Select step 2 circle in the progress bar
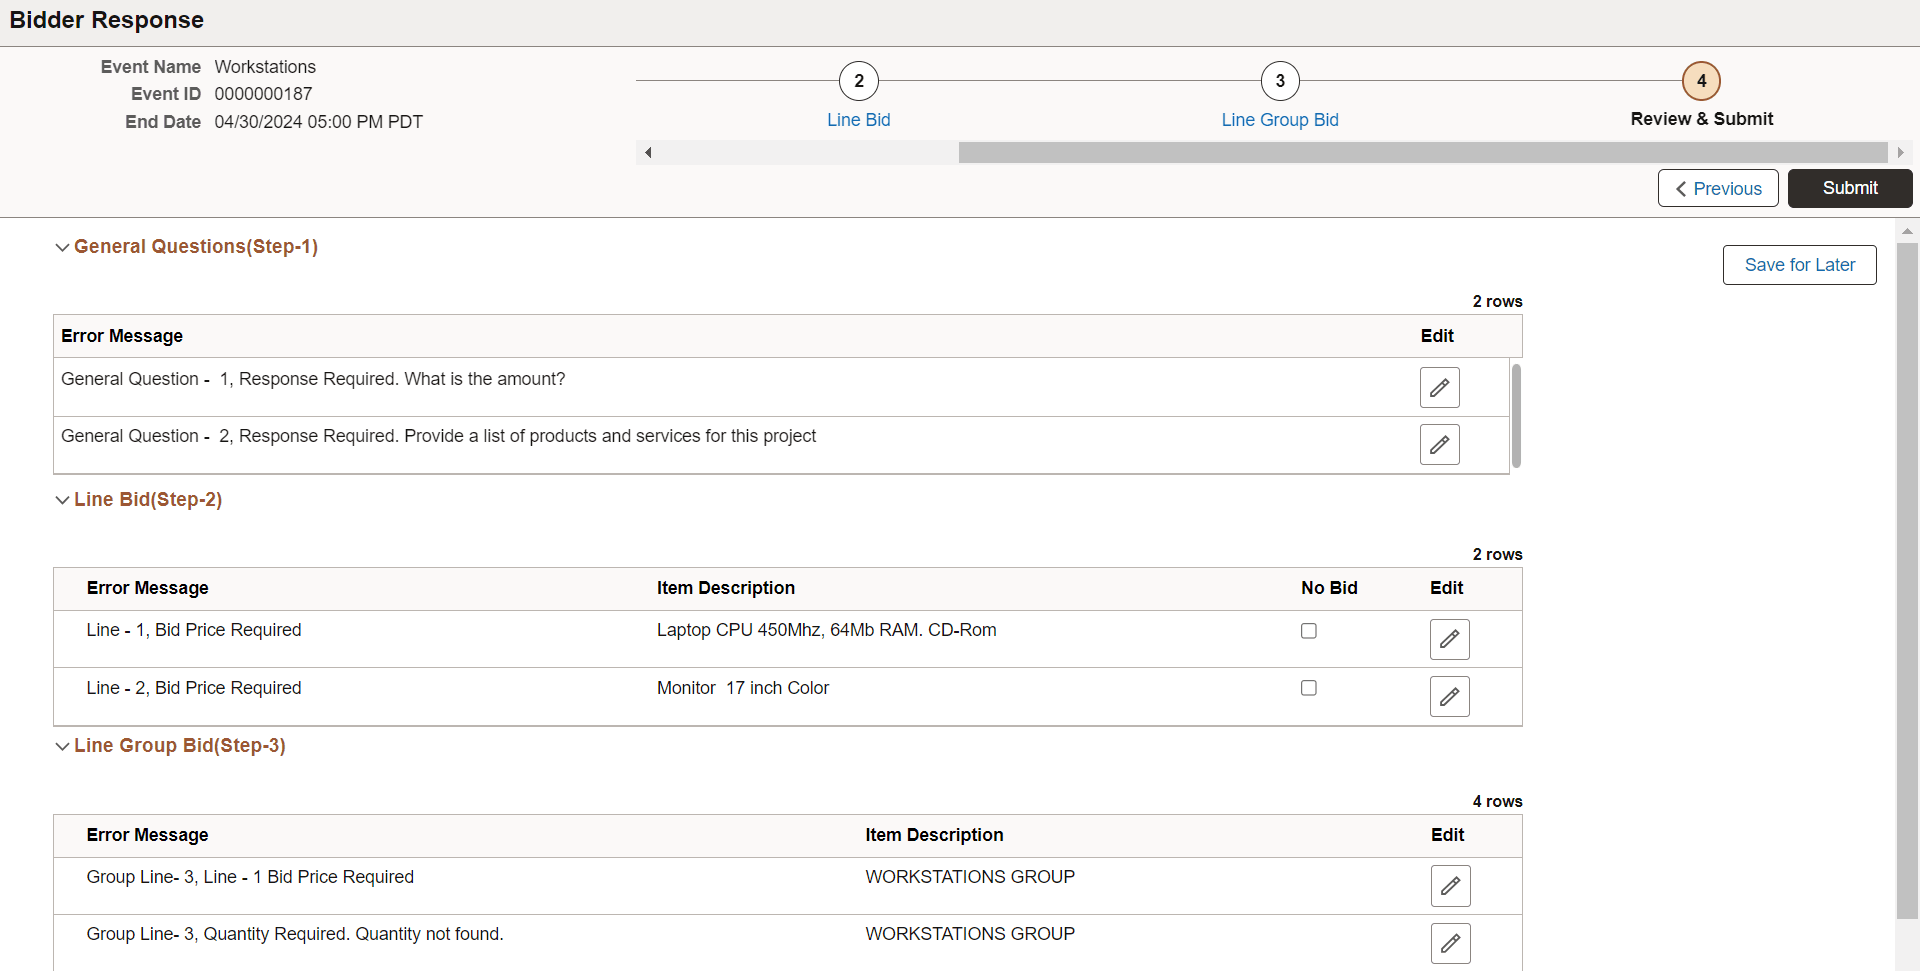 tap(858, 81)
